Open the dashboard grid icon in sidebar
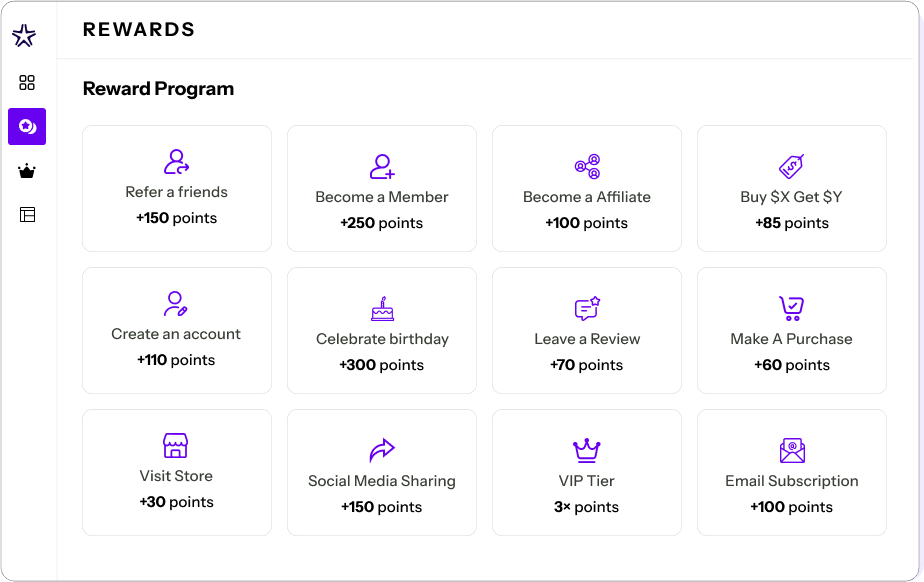The height and width of the screenshot is (582, 924). coord(27,83)
